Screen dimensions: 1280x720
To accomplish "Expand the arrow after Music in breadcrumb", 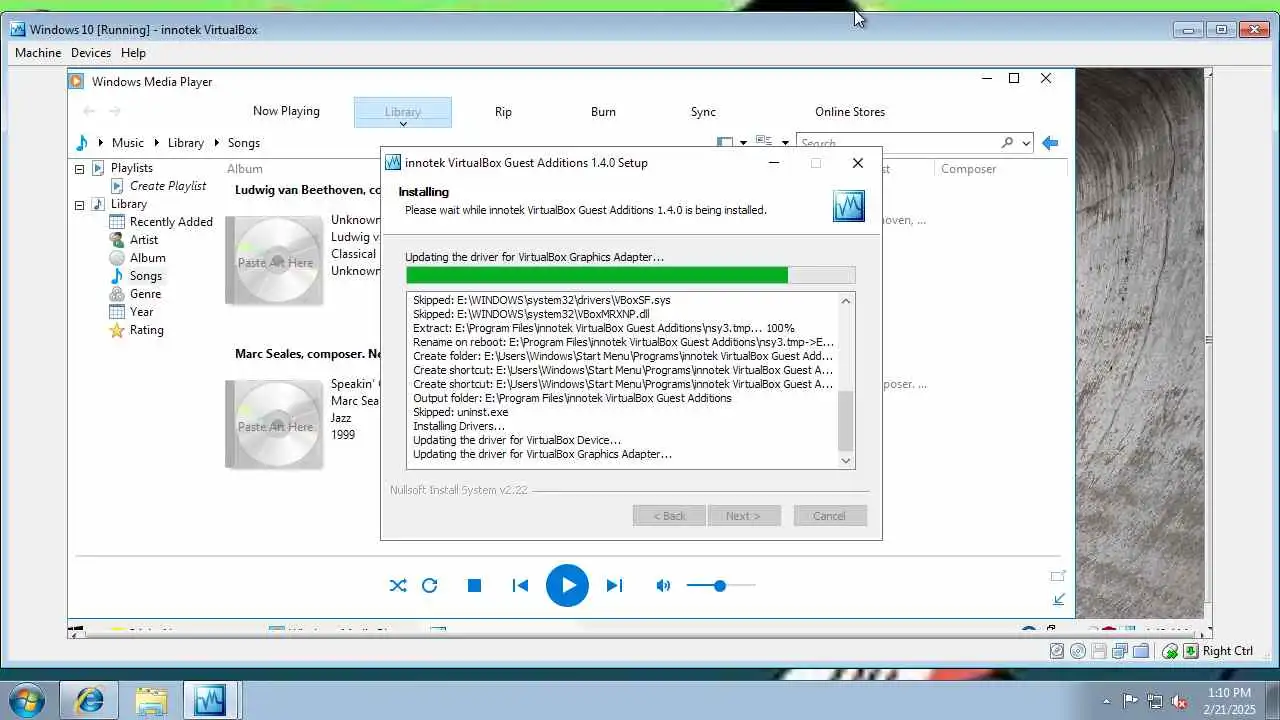I will 158,143.
